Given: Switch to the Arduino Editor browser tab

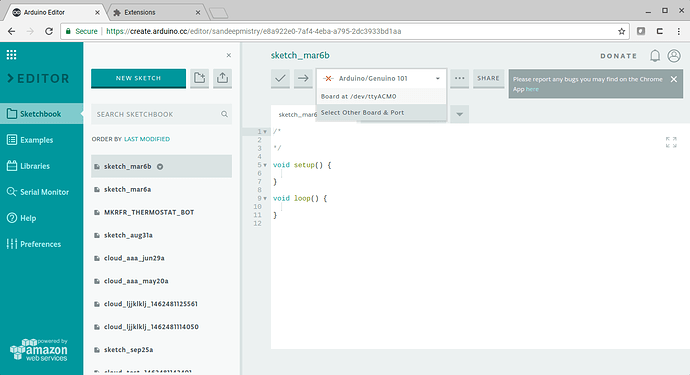Looking at the screenshot, I should 55,12.
